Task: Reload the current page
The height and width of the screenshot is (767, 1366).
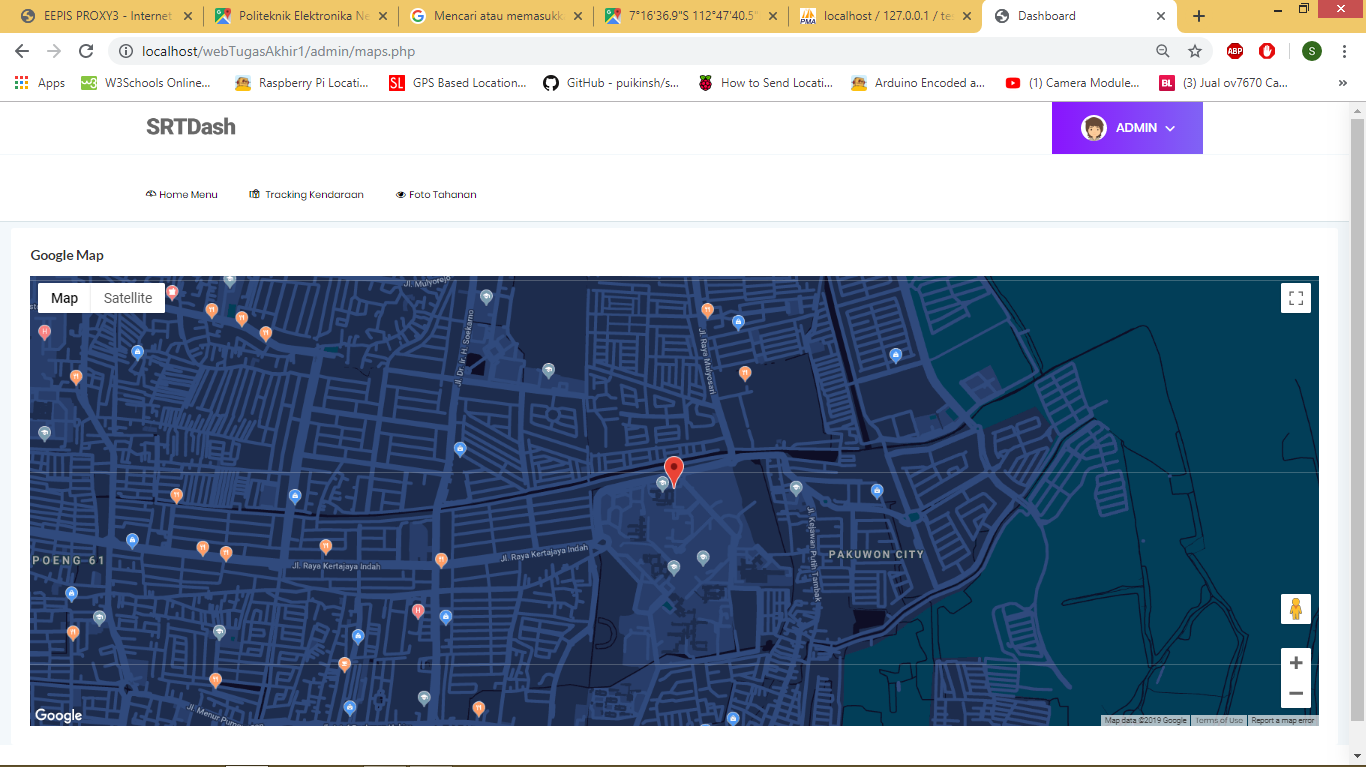Action: [86, 51]
